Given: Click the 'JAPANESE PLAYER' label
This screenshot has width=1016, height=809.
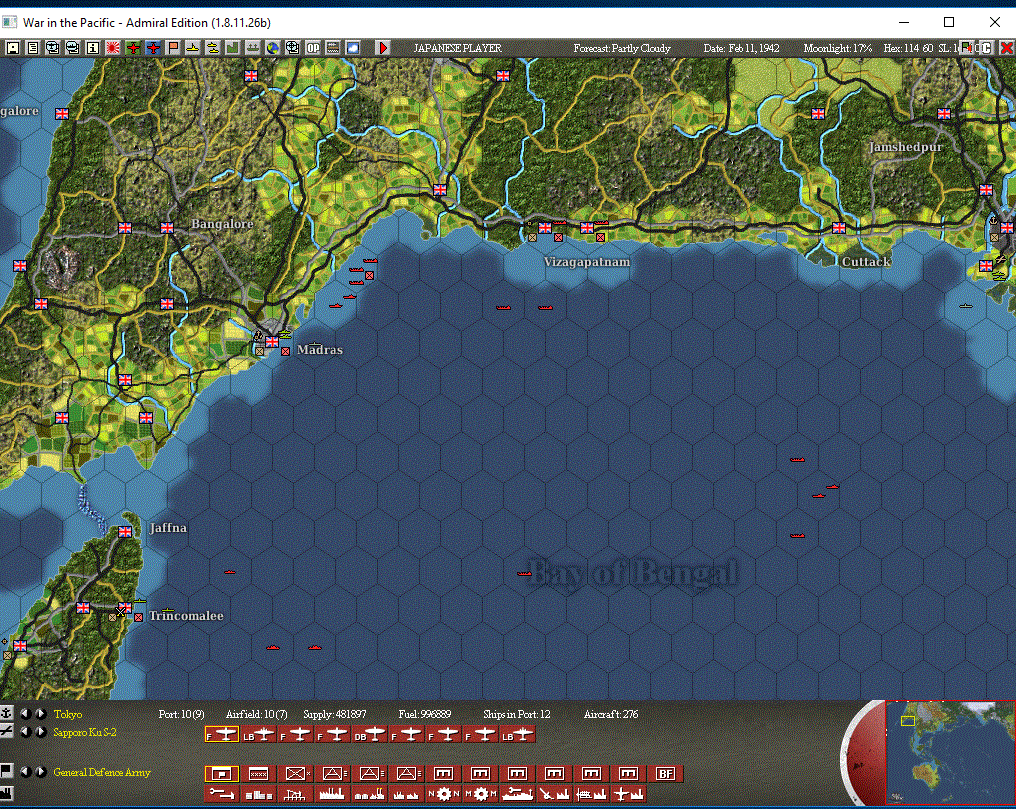Looking at the screenshot, I should click(x=457, y=48).
